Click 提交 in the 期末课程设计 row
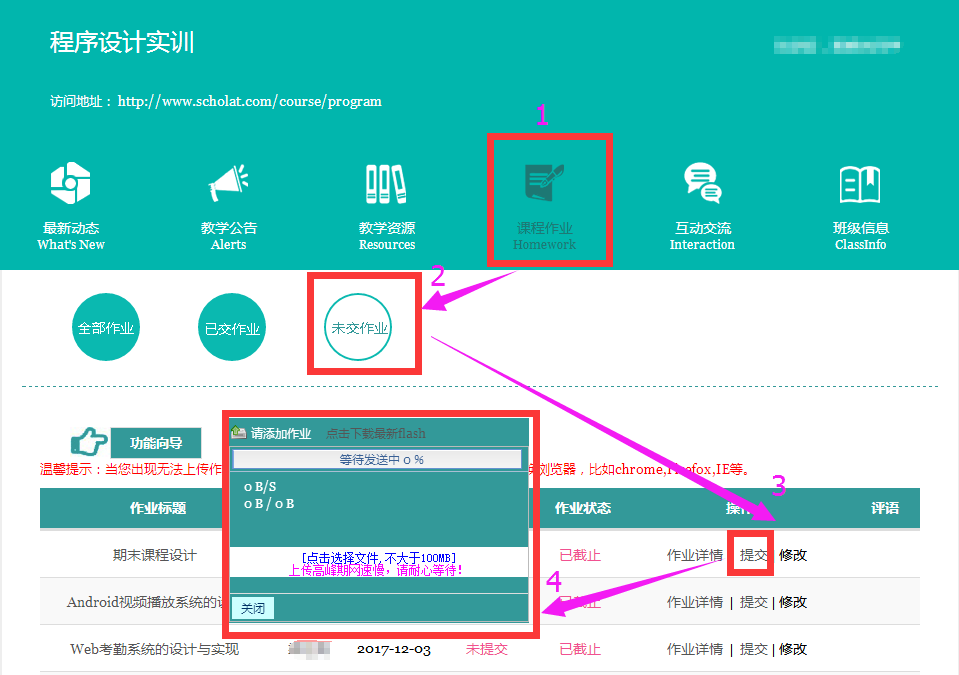The width and height of the screenshot is (959, 675). [753, 555]
